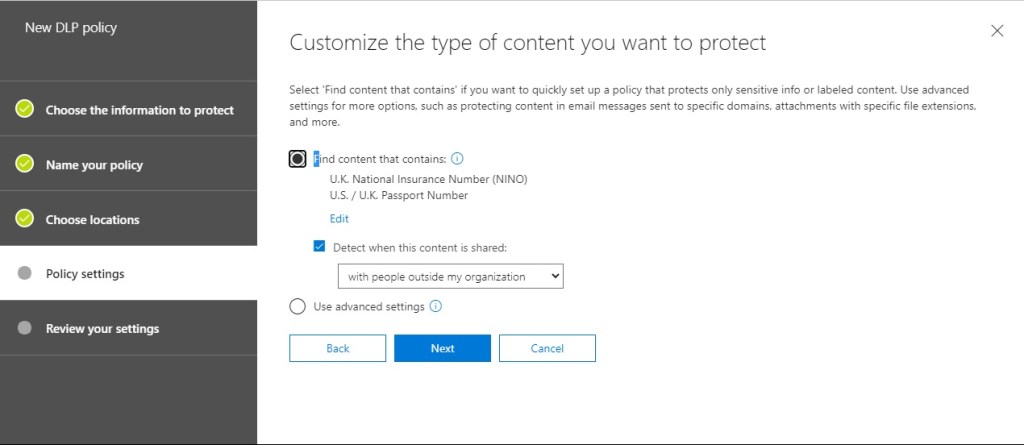The height and width of the screenshot is (445, 1024).
Task: Click info icon next to 'Use advanced settings'
Action: click(x=436, y=307)
